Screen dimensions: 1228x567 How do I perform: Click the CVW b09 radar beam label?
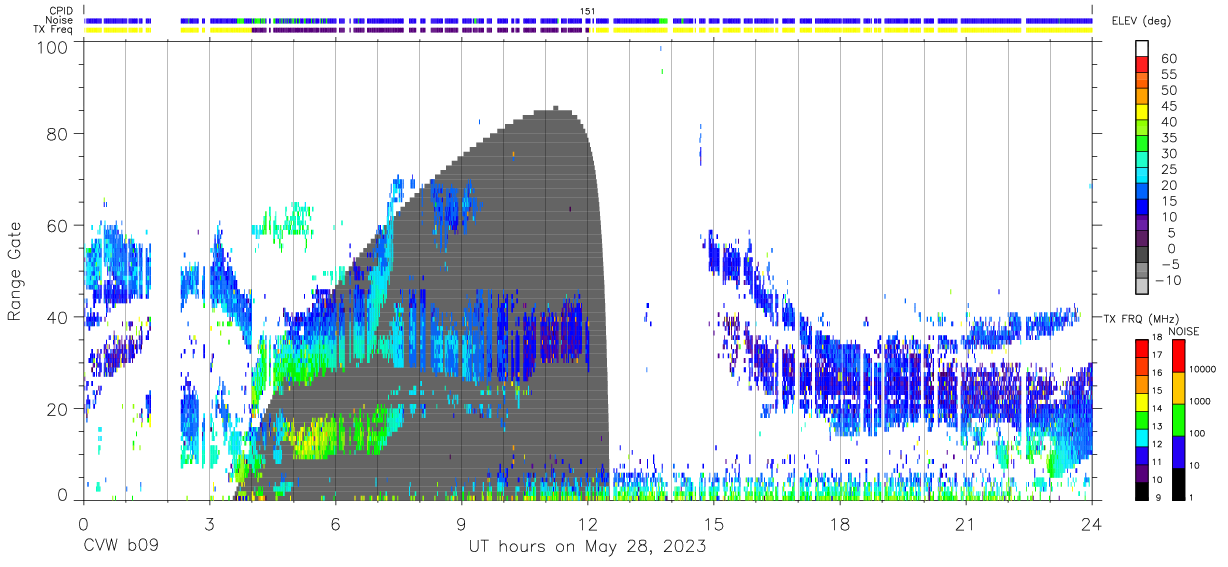[x=121, y=547]
